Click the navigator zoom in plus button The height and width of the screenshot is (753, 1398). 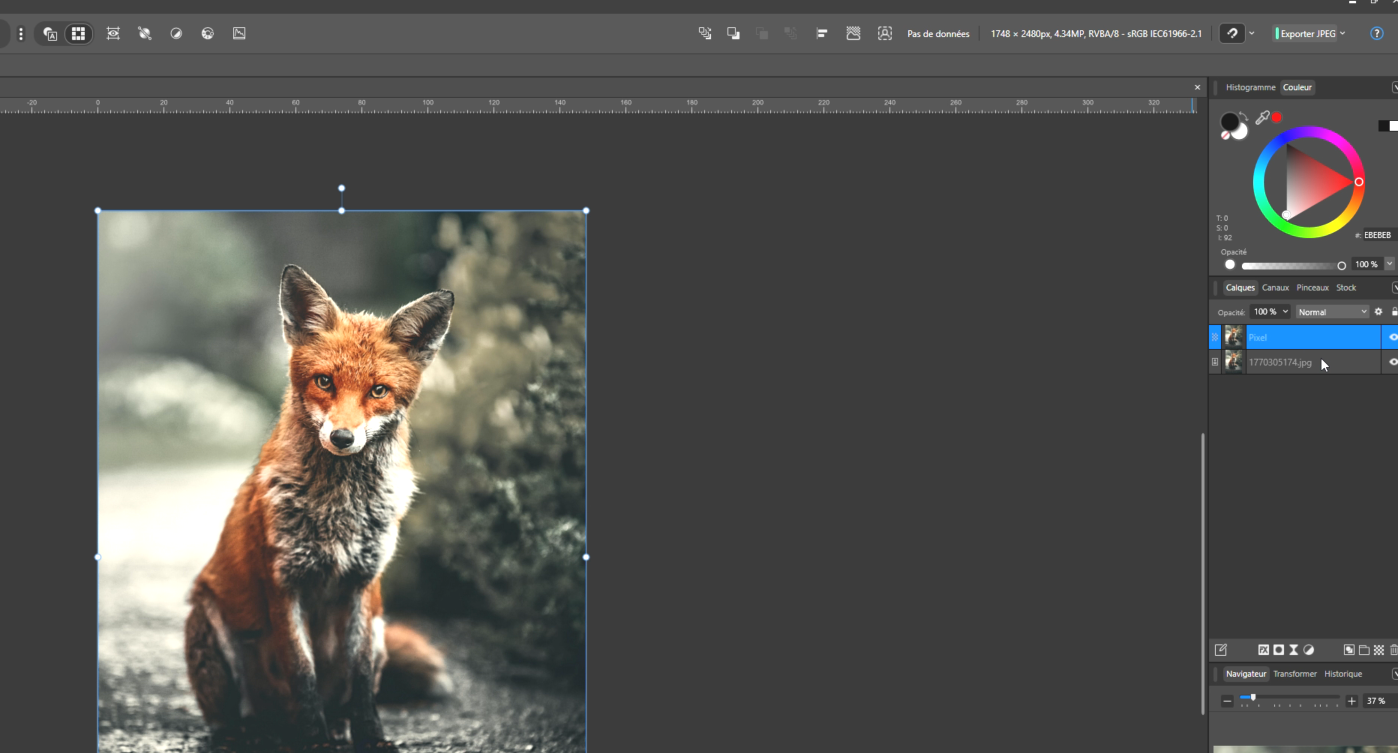tap(1351, 701)
